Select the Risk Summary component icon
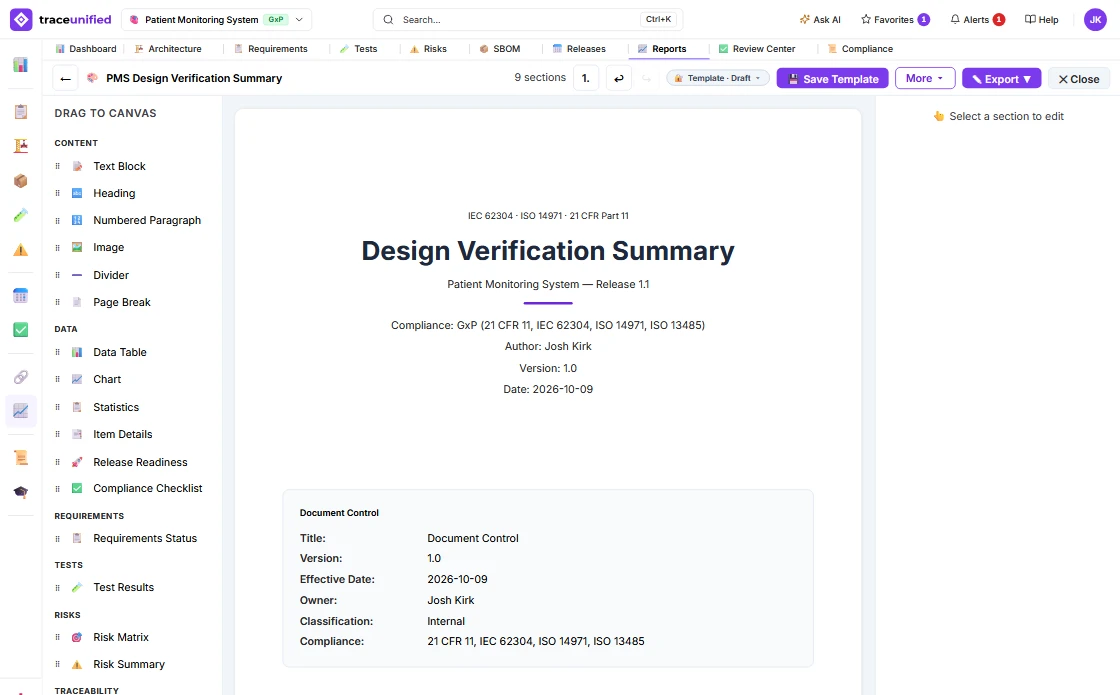This screenshot has height=695, width=1120. (x=77, y=664)
